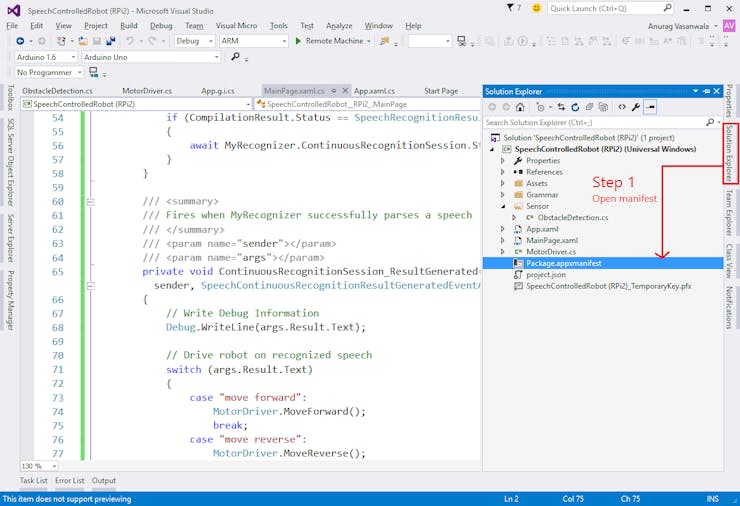Close the MainPage.xaml.cs tab

pyautogui.click(x=345, y=90)
